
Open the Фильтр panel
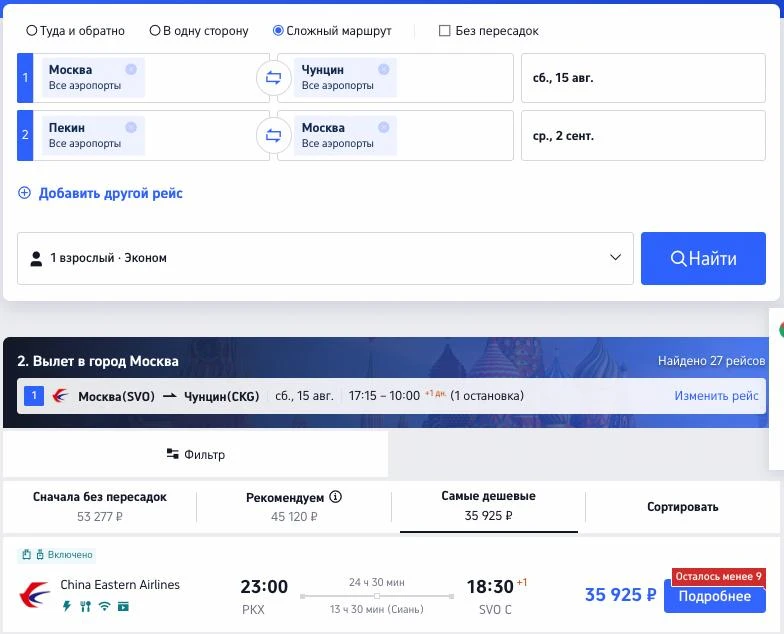(196, 454)
